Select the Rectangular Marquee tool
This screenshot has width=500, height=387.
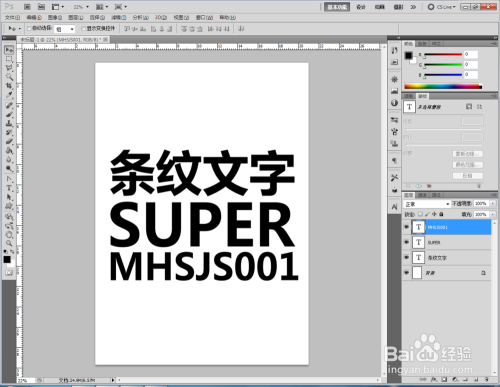click(9, 59)
